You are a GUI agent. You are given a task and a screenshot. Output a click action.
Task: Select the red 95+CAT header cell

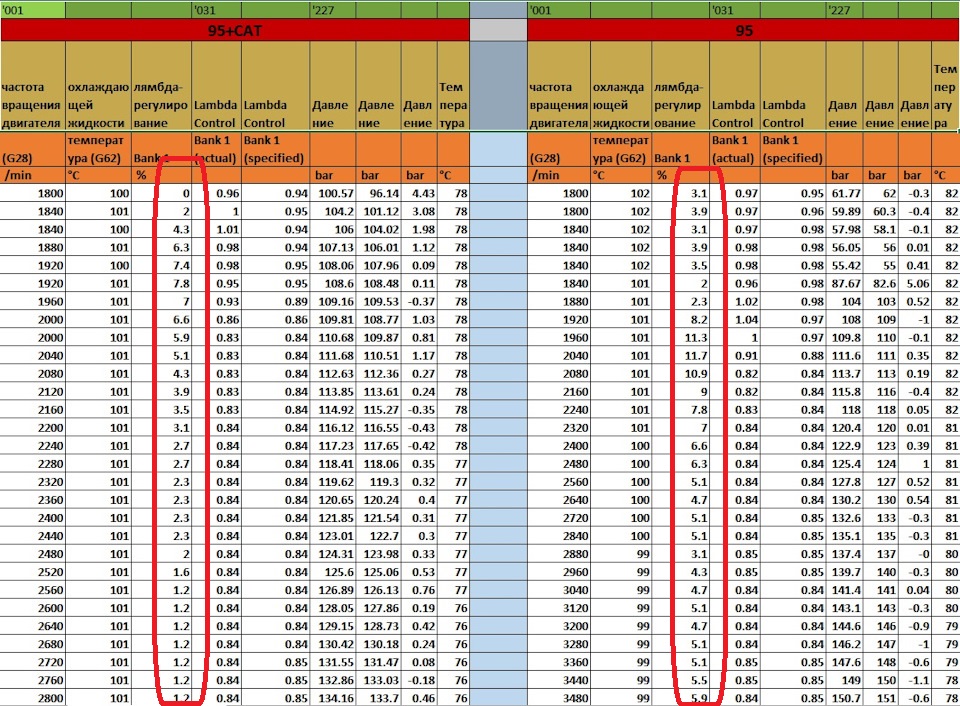click(235, 30)
